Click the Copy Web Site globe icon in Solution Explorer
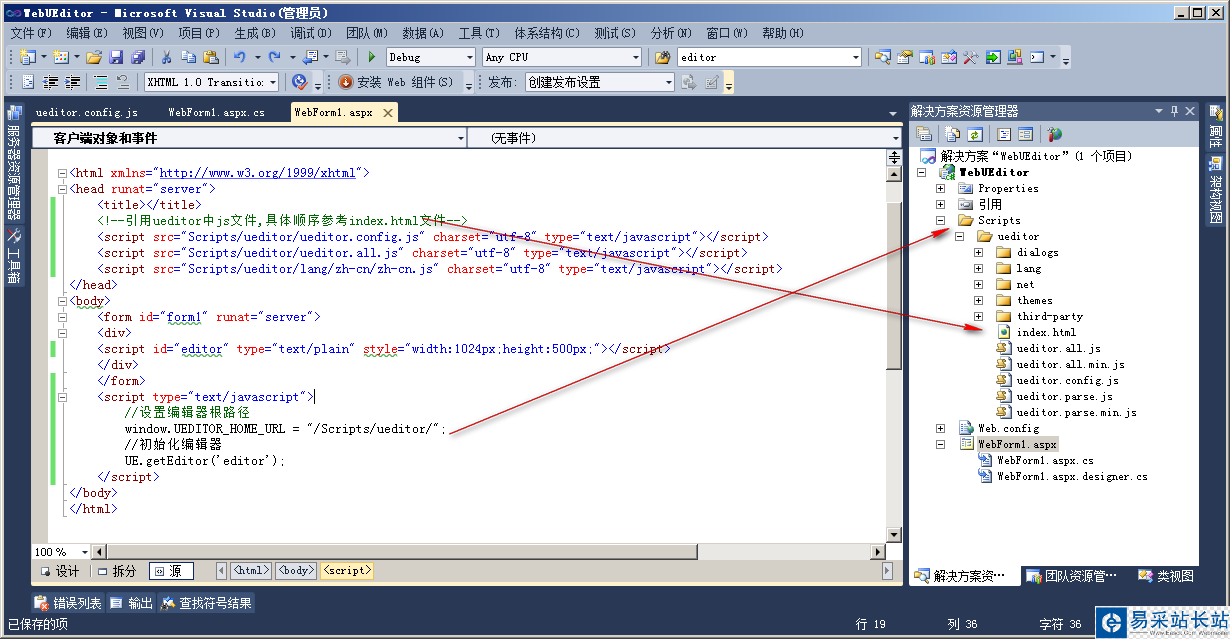The width and height of the screenshot is (1230, 639). [x=1054, y=133]
